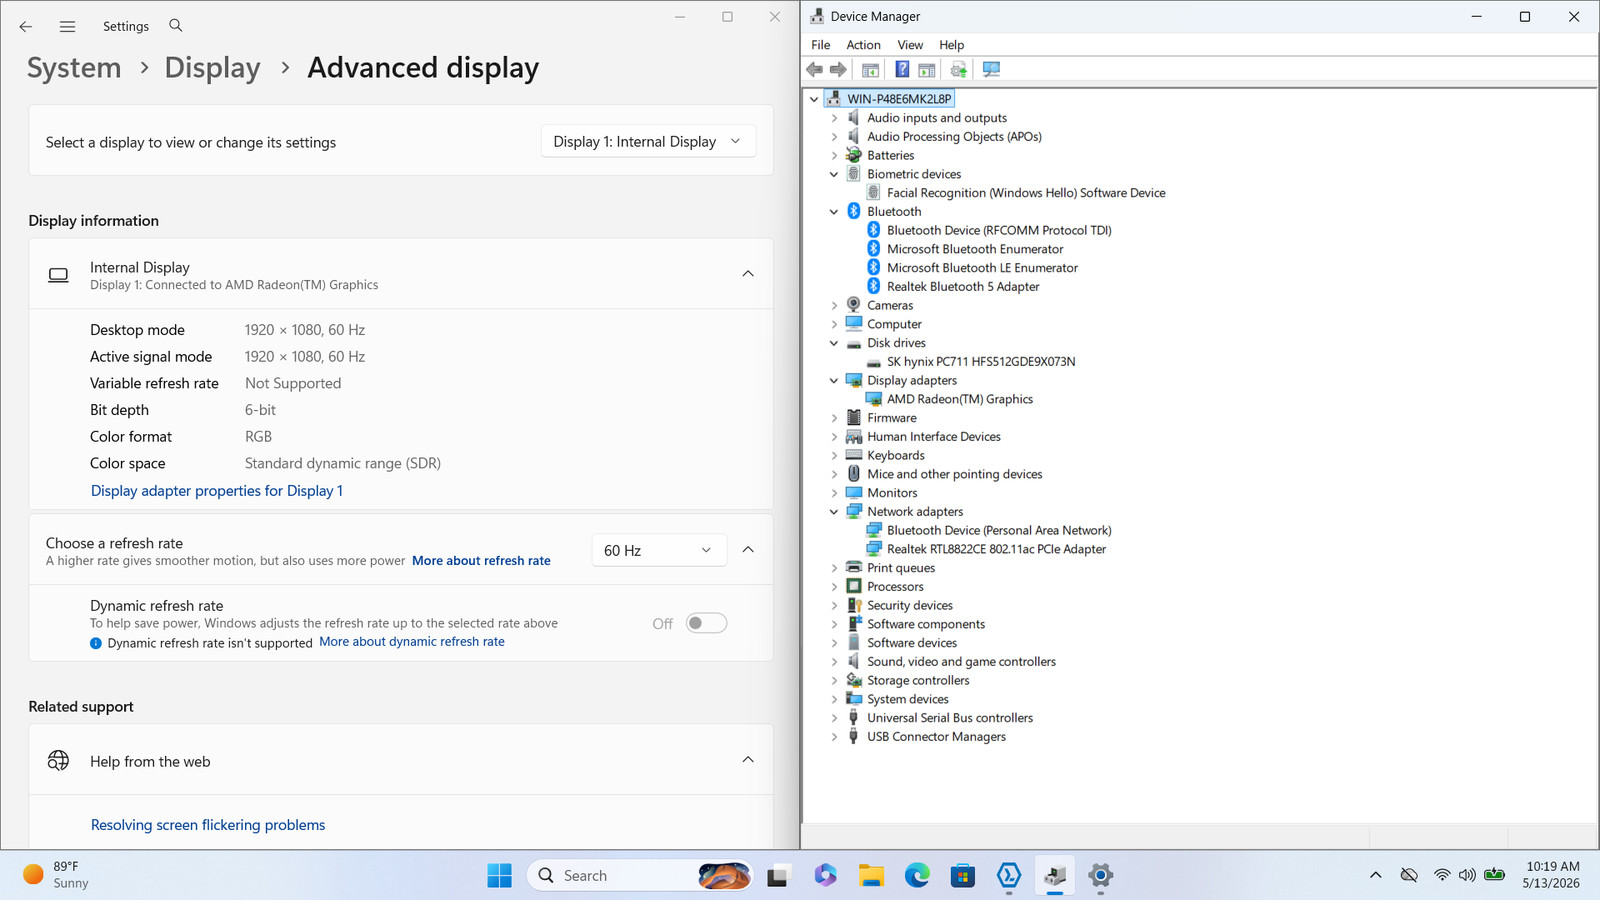Select the Human Interface Devices row
The image size is (1600, 900).
[933, 437]
